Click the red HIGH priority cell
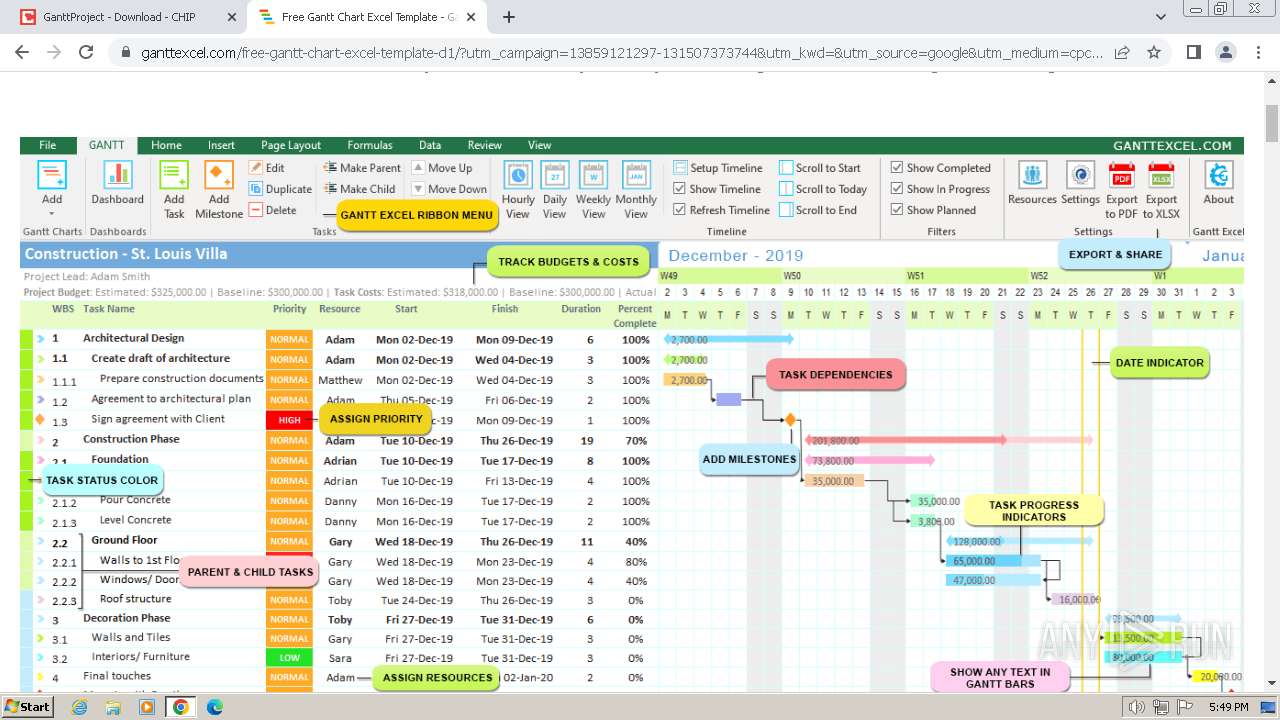Viewport: 1280px width, 720px height. tap(289, 420)
